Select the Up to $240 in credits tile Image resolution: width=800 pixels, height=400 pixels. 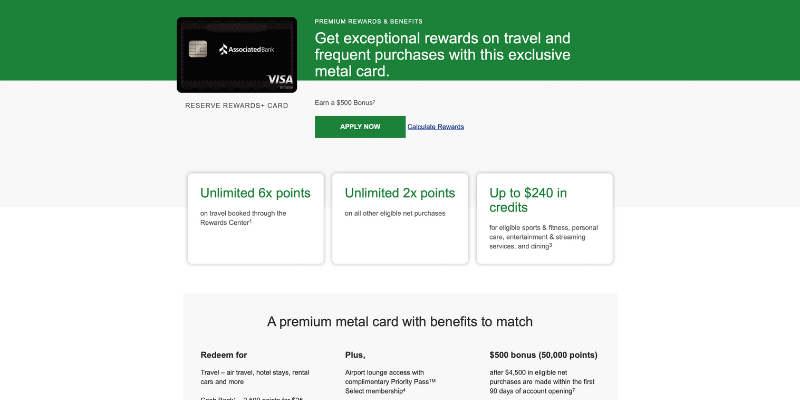tap(544, 218)
